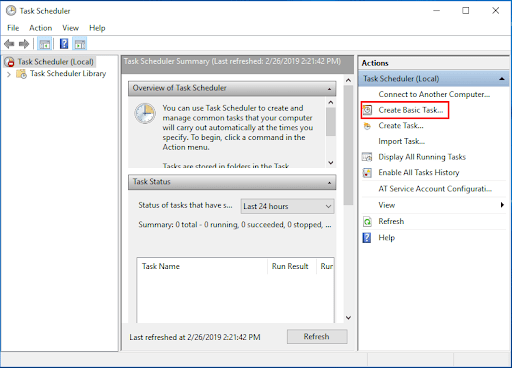Open the Help menu

coord(97,28)
